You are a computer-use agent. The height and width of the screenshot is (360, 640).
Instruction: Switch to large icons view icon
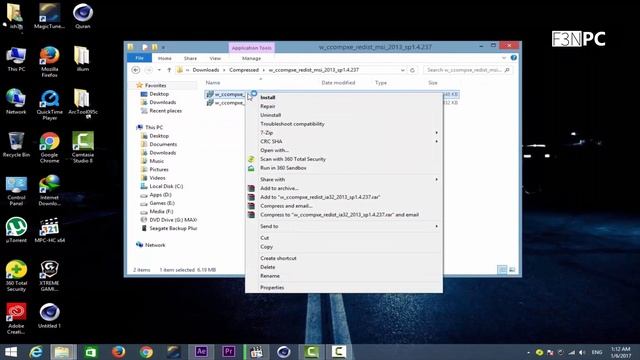512,270
